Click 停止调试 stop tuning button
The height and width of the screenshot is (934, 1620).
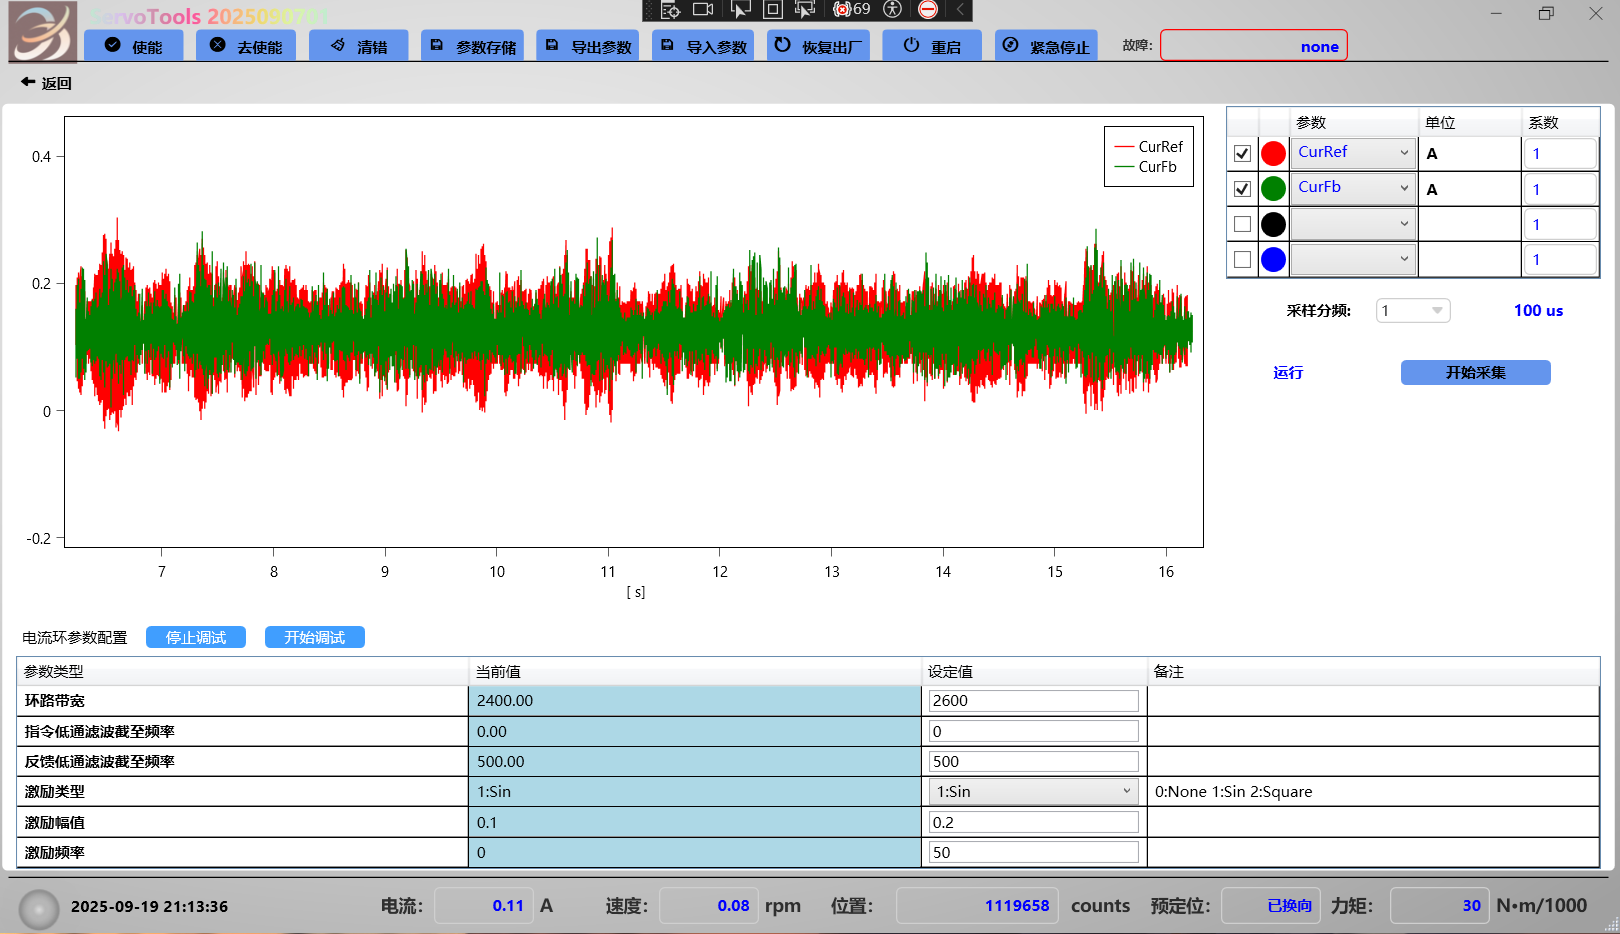coord(196,637)
